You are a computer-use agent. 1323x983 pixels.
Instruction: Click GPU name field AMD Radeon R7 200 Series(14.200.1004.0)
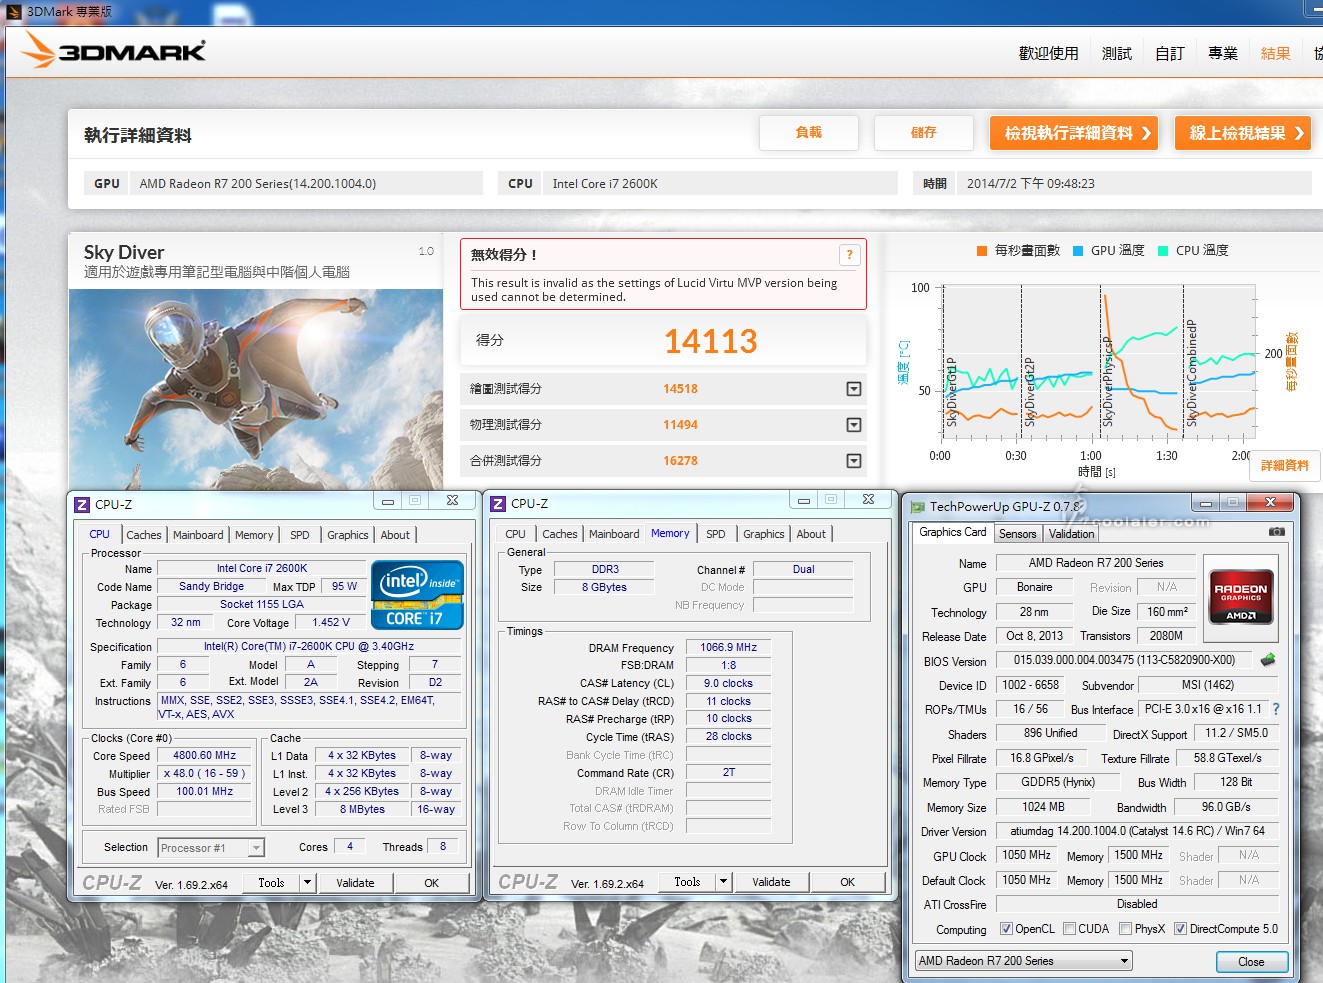pos(306,184)
